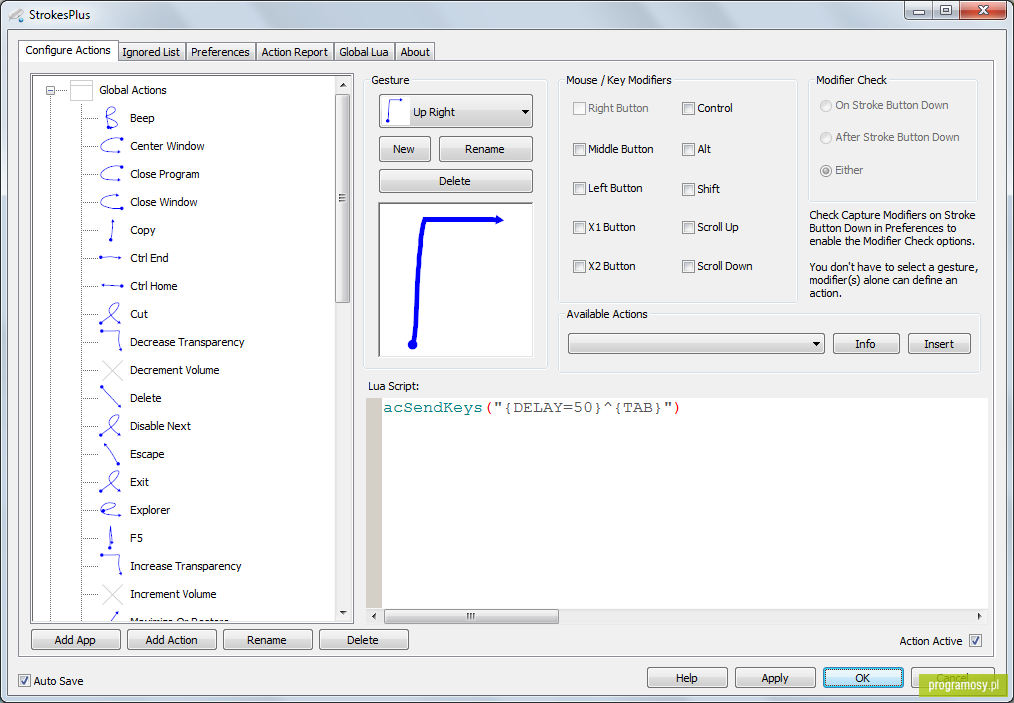Check the Scroll Up checkbox

point(688,227)
